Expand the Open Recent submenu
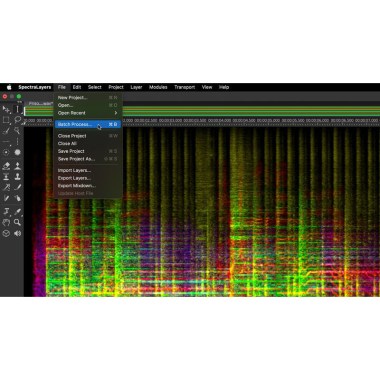This screenshot has width=380, height=380. 88,113
